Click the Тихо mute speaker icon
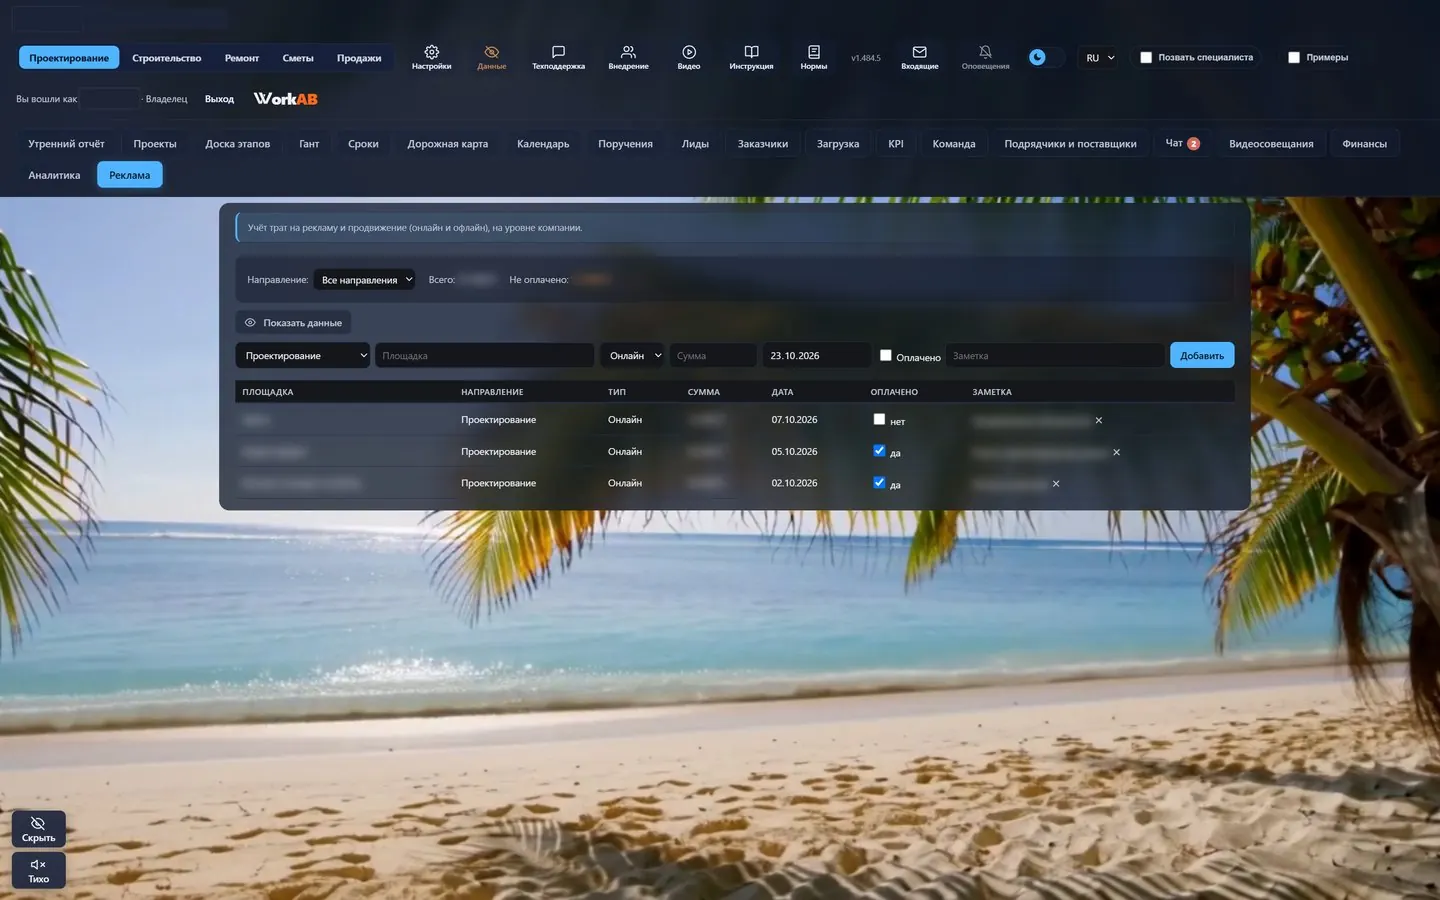The width and height of the screenshot is (1440, 900). pyautogui.click(x=38, y=870)
